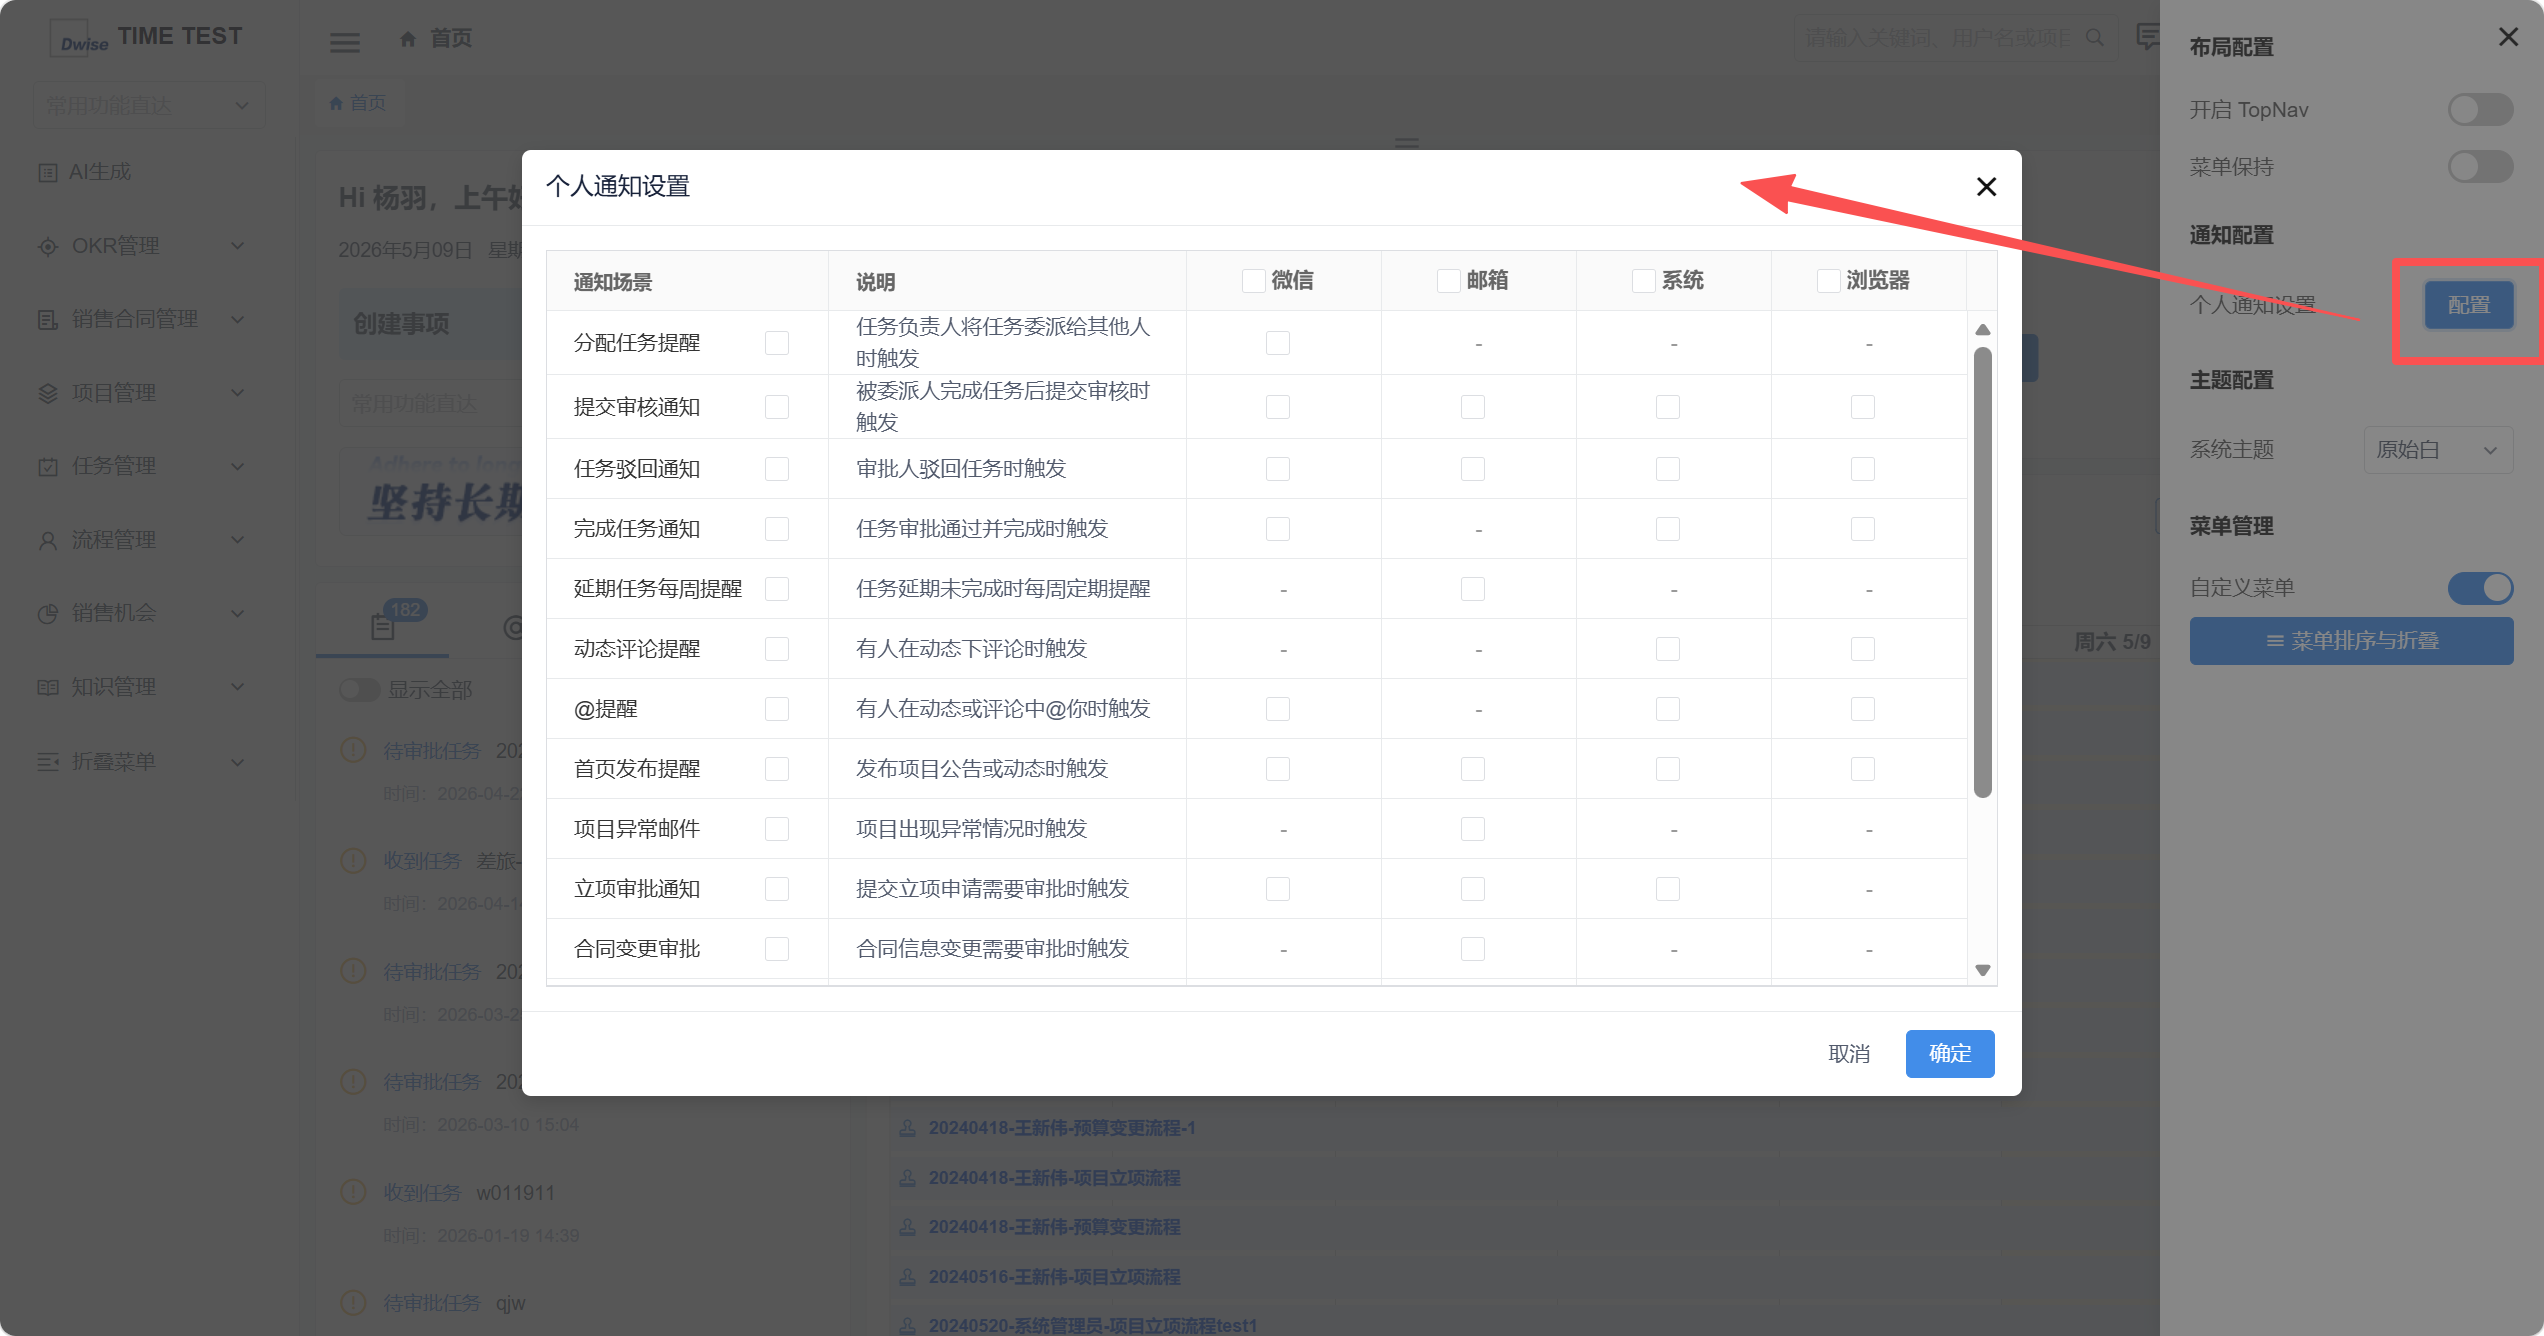The height and width of the screenshot is (1336, 2544).
Task: Expand the OKR管理 menu chevron
Action: coord(238,246)
